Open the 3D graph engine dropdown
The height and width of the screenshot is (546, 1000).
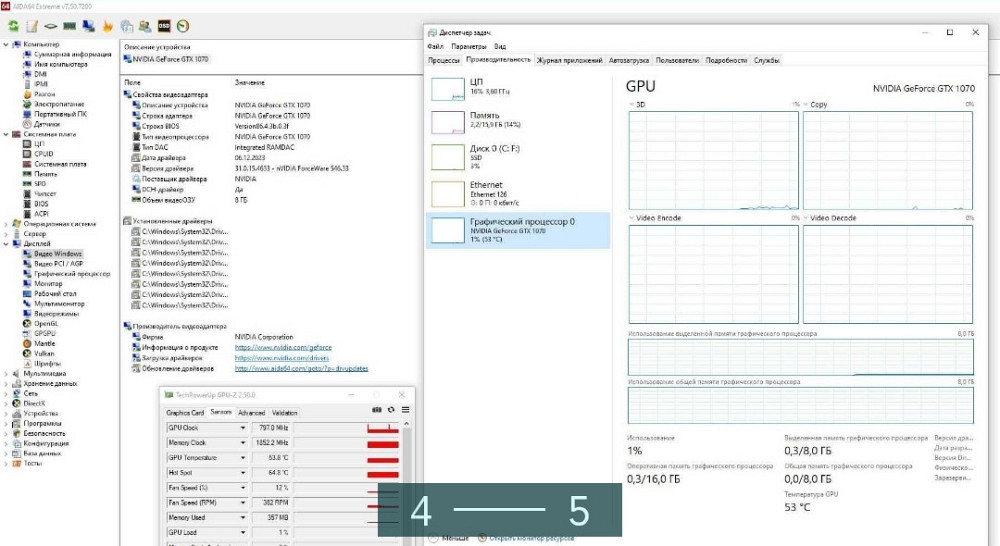630,104
